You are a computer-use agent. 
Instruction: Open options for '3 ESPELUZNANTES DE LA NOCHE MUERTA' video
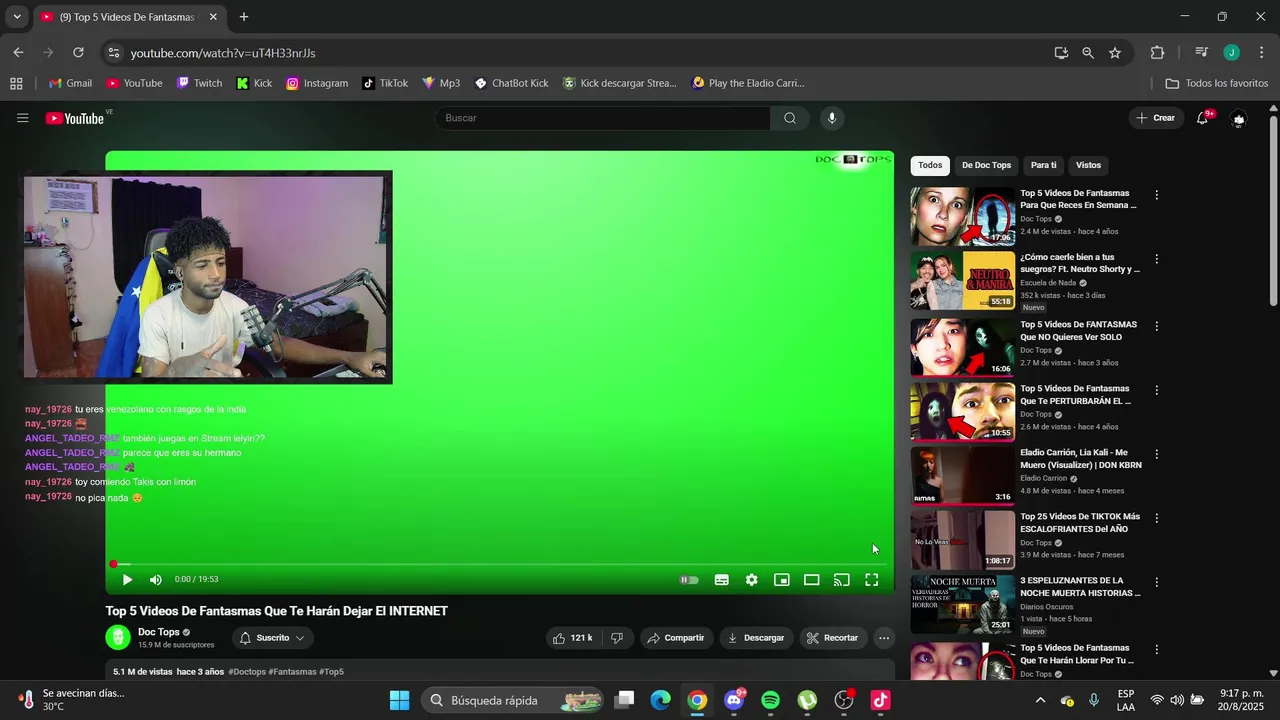1157,582
